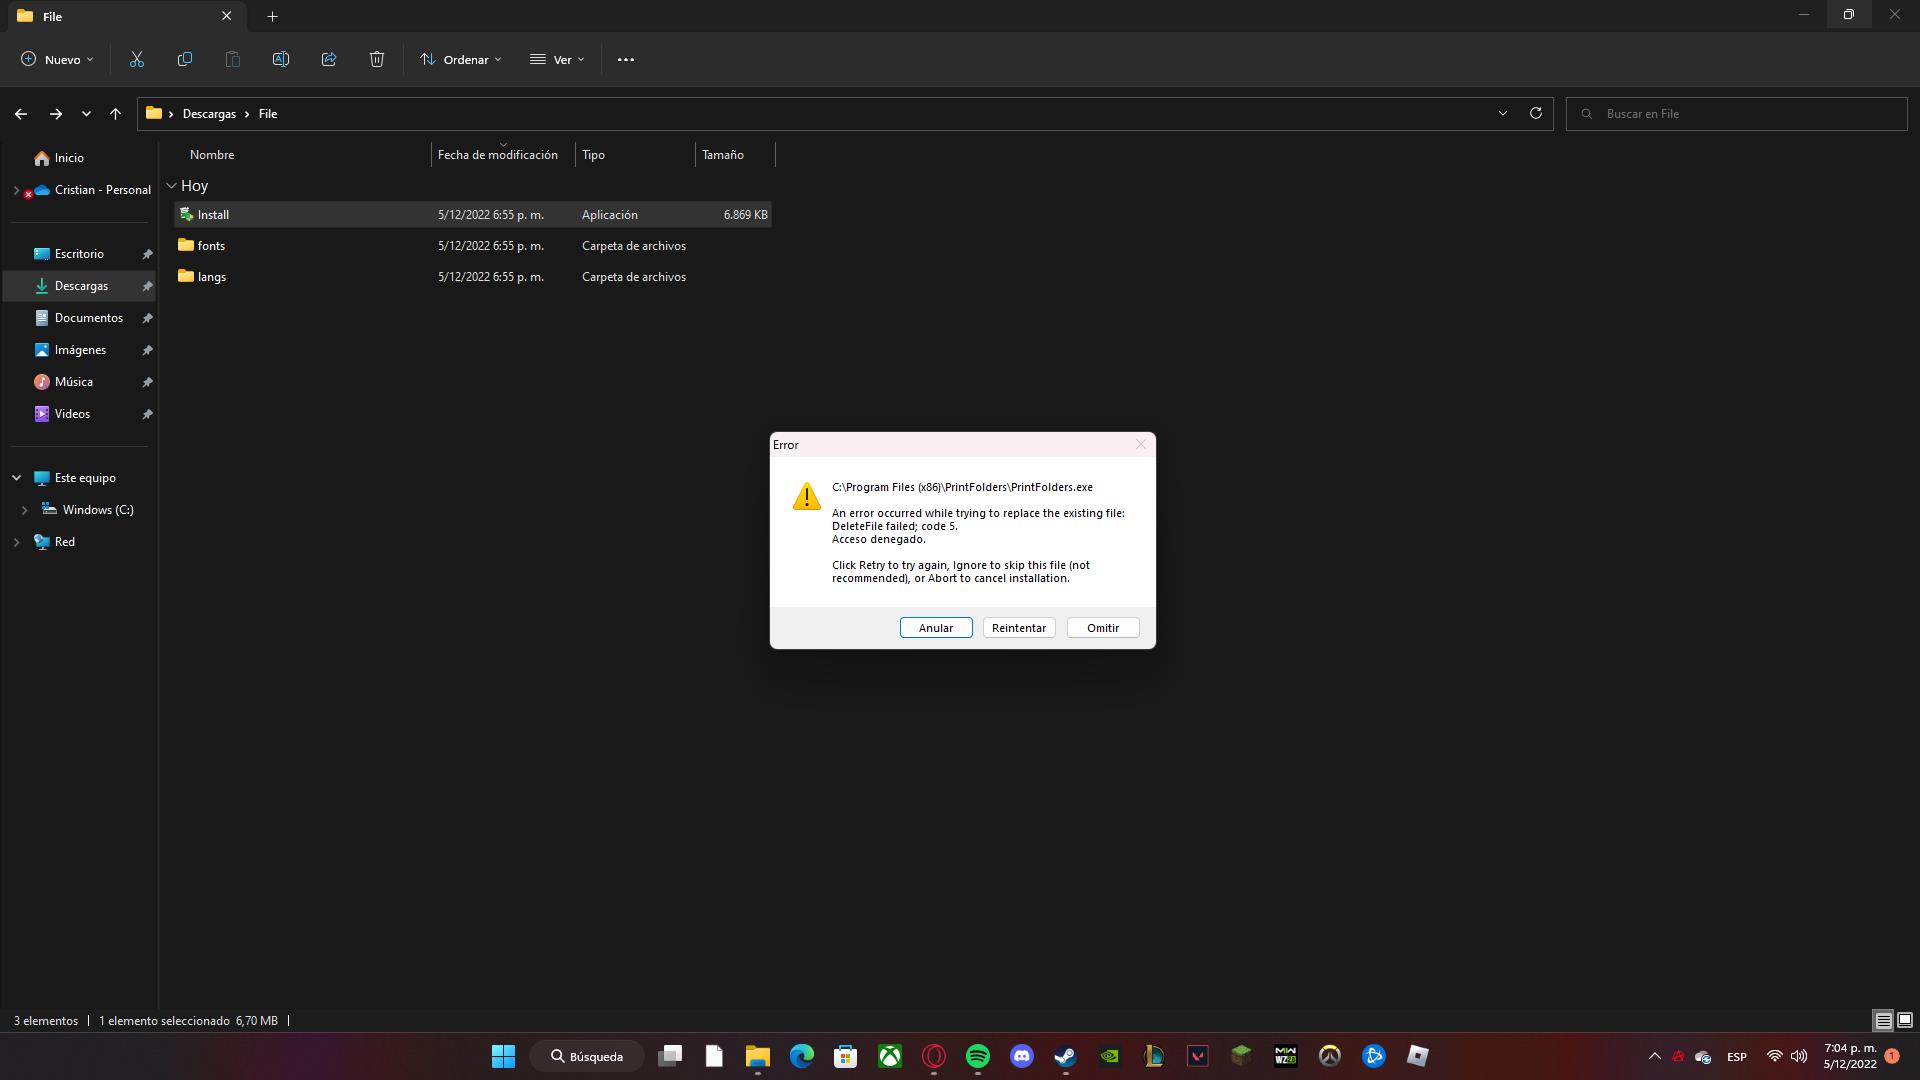
Task: Click the Delete trash icon in toolbar
Action: [x=377, y=60]
